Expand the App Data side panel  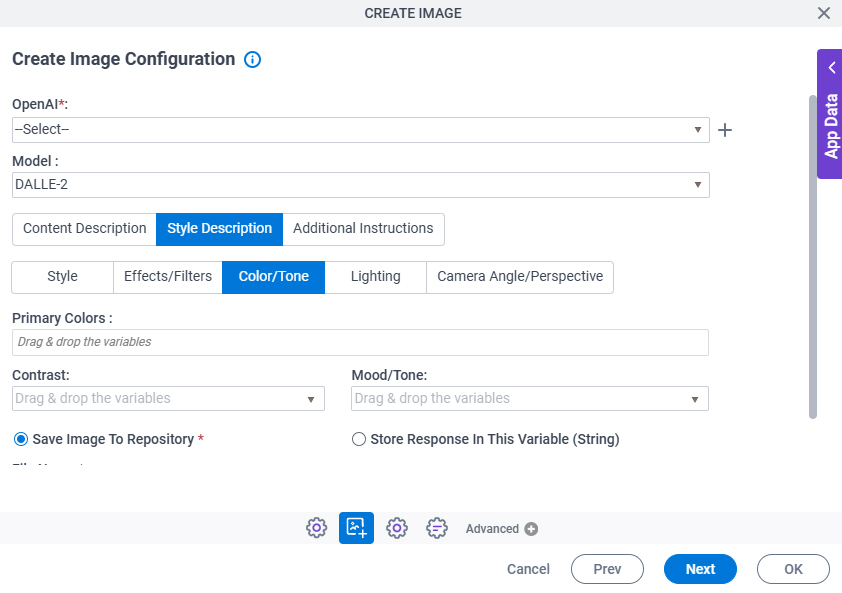pos(830,114)
